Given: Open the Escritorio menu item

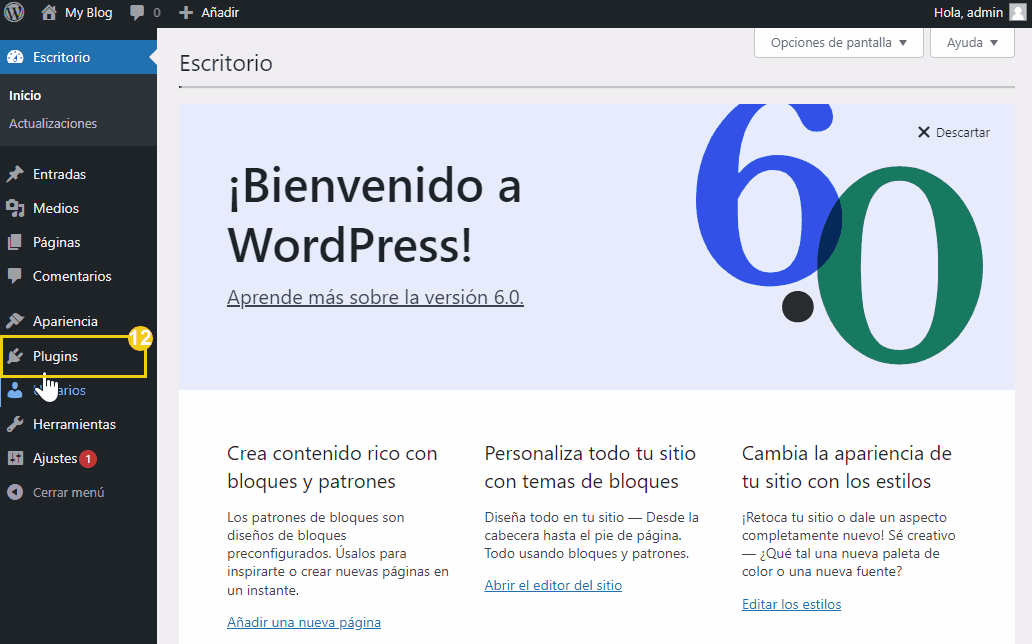Looking at the screenshot, I should (x=78, y=57).
